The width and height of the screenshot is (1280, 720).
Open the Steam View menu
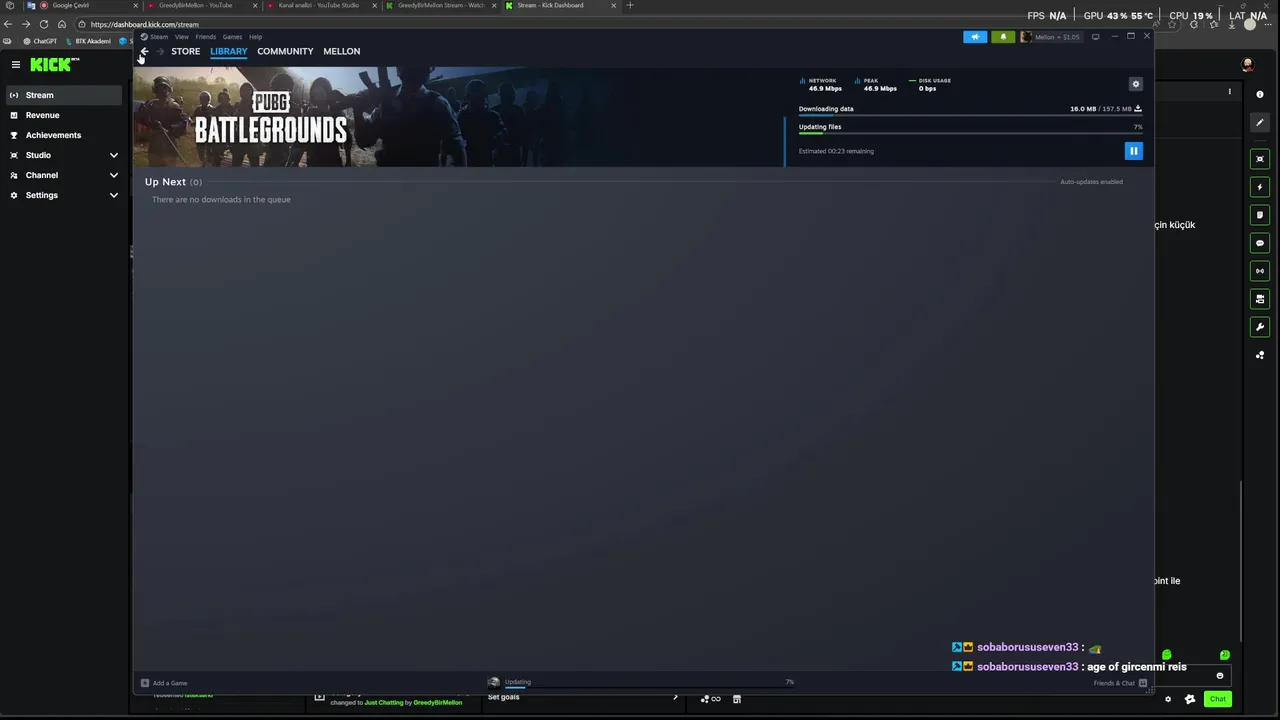182,37
